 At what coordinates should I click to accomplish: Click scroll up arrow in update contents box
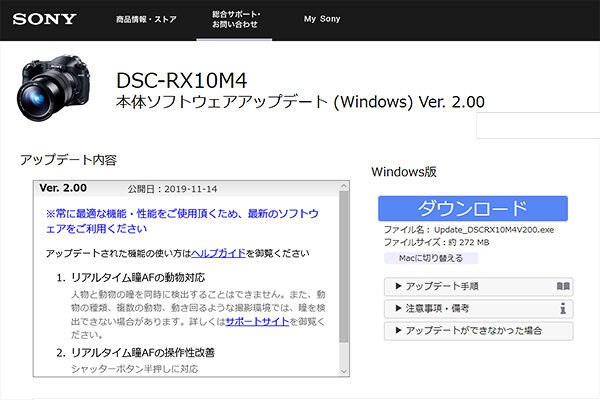(x=344, y=186)
